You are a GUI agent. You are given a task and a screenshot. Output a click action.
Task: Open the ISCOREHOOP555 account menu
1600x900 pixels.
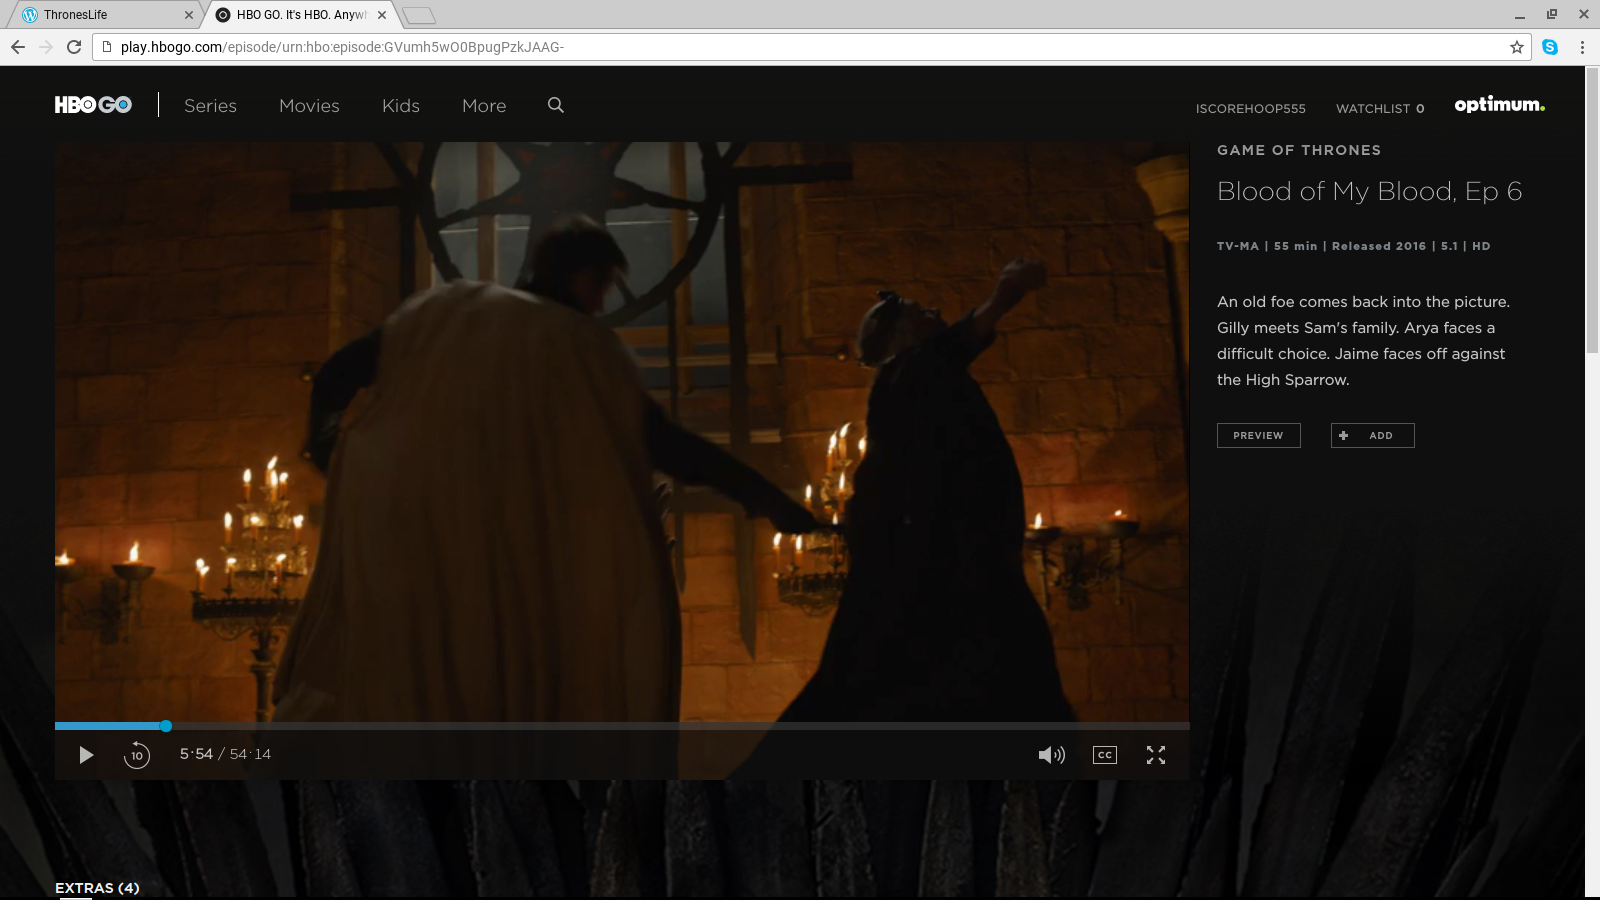coord(1250,108)
